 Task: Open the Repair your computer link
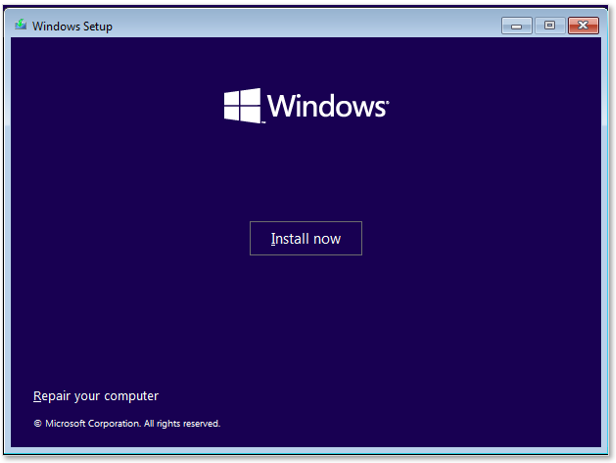point(96,396)
